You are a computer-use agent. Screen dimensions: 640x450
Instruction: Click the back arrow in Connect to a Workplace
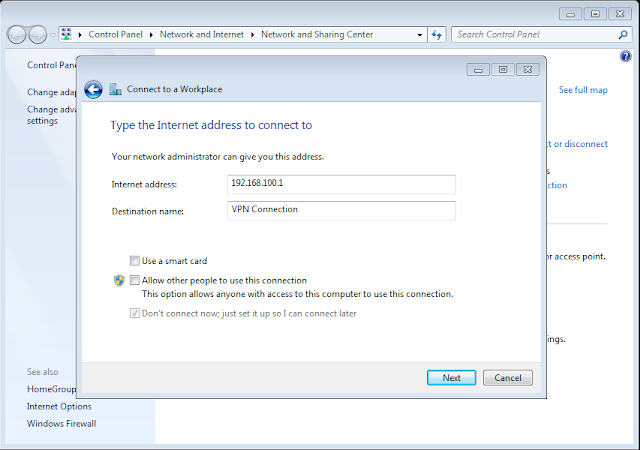[x=93, y=89]
